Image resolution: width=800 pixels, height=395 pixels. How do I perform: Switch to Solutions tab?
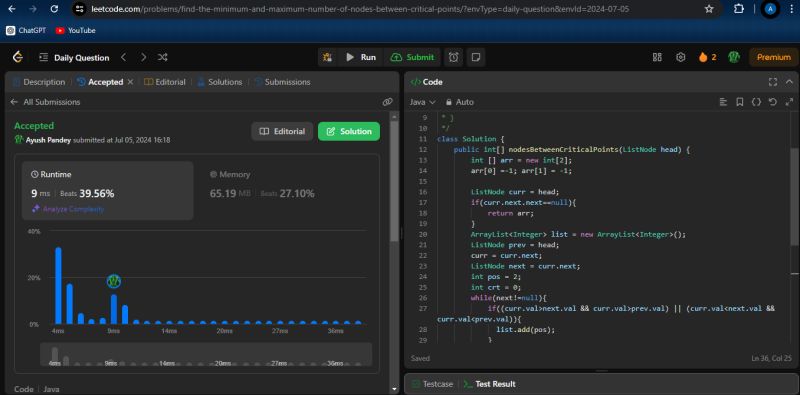[219, 82]
